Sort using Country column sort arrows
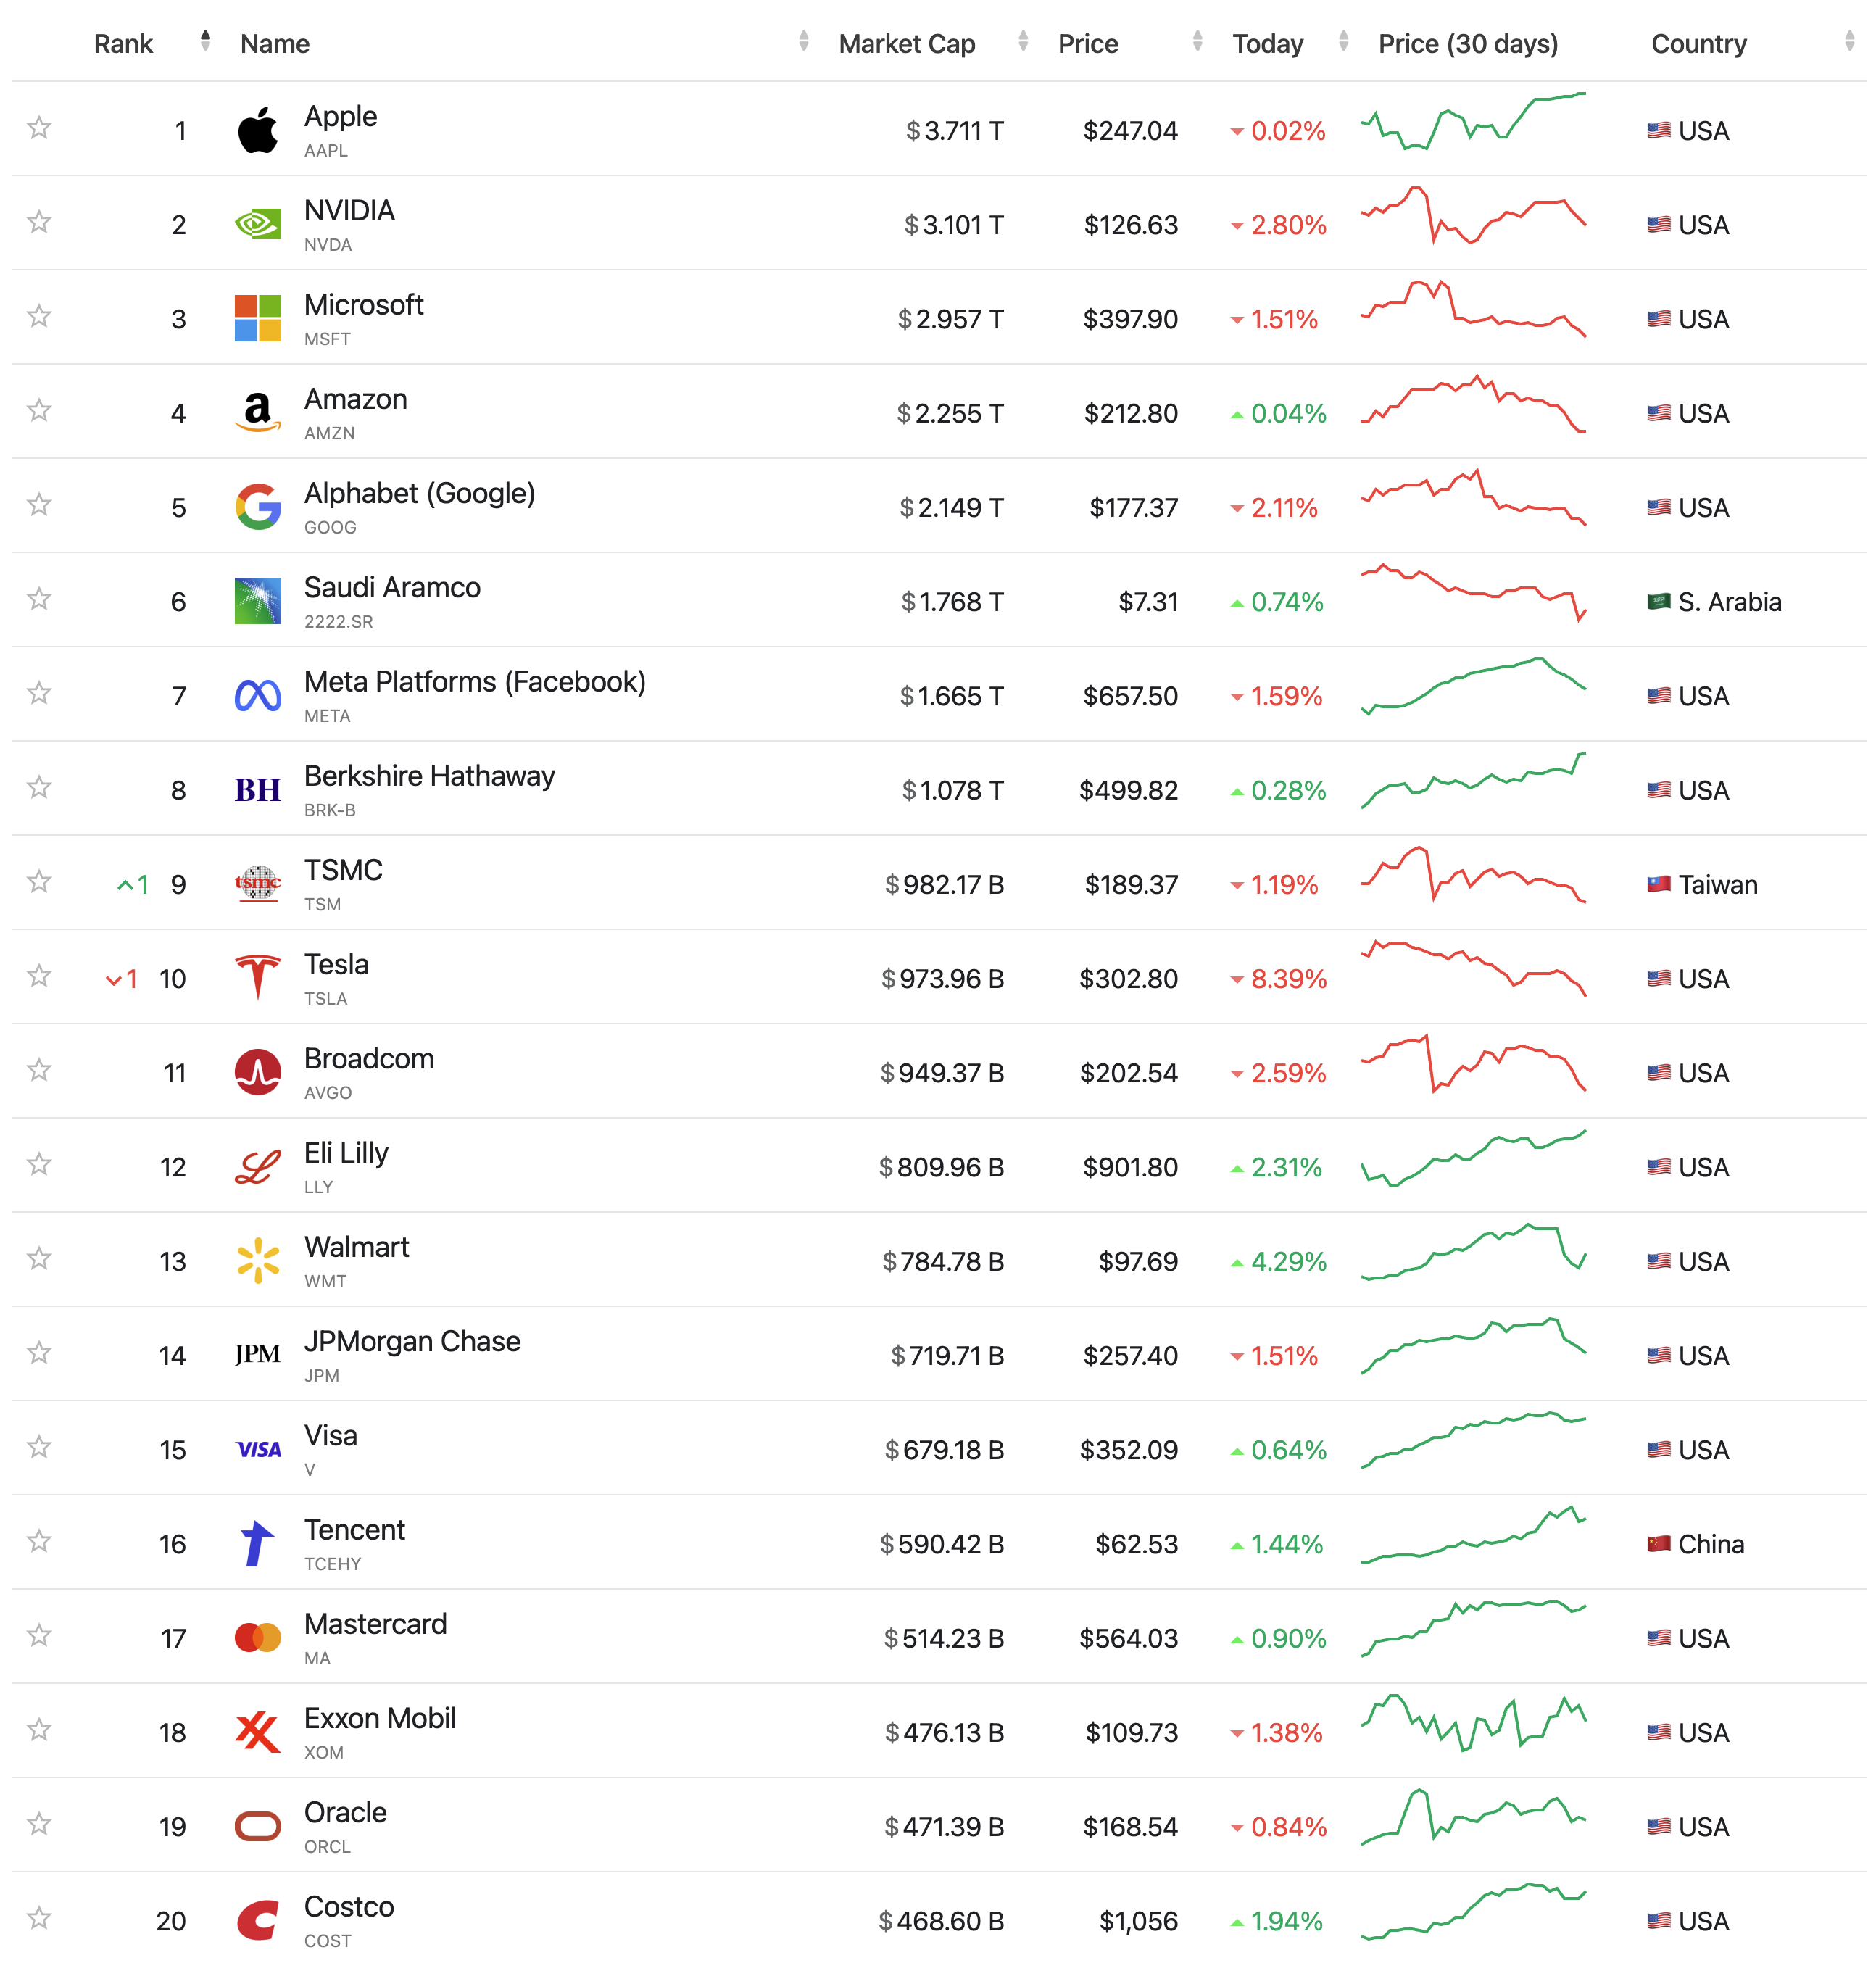The image size is (1876, 1963). coord(1849,41)
